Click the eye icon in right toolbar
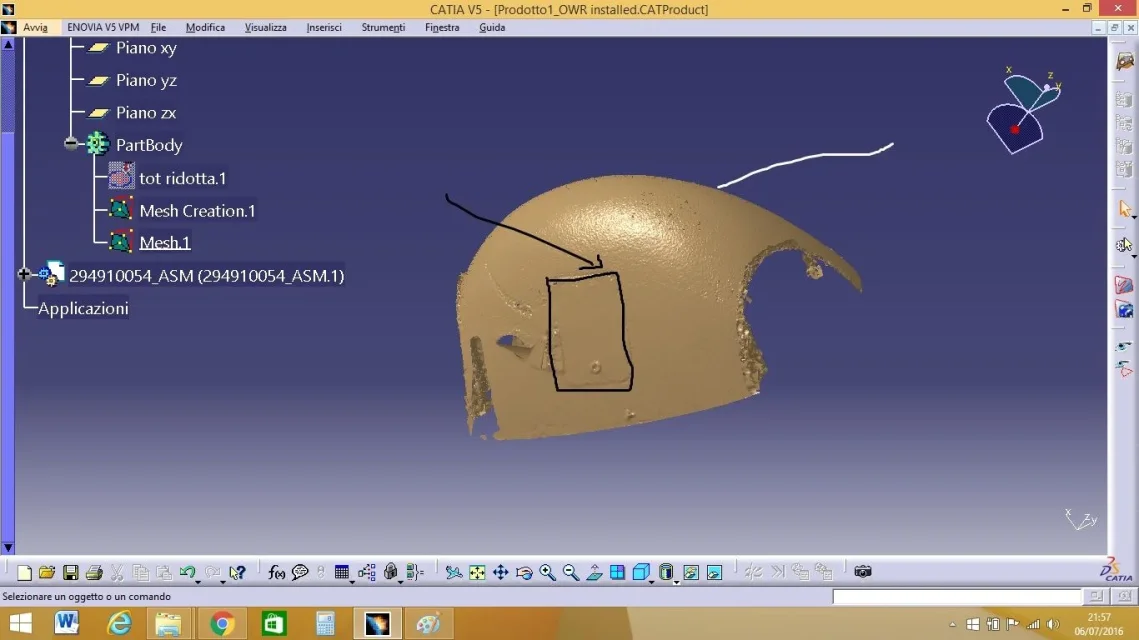This screenshot has height=640, width=1139. 1124,347
